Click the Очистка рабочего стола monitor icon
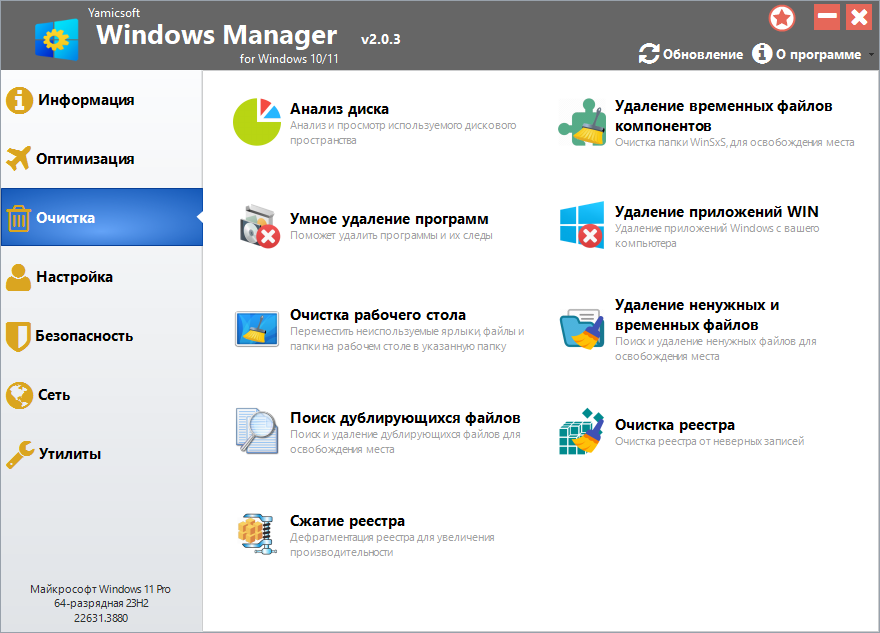The height and width of the screenshot is (633, 880). (257, 329)
